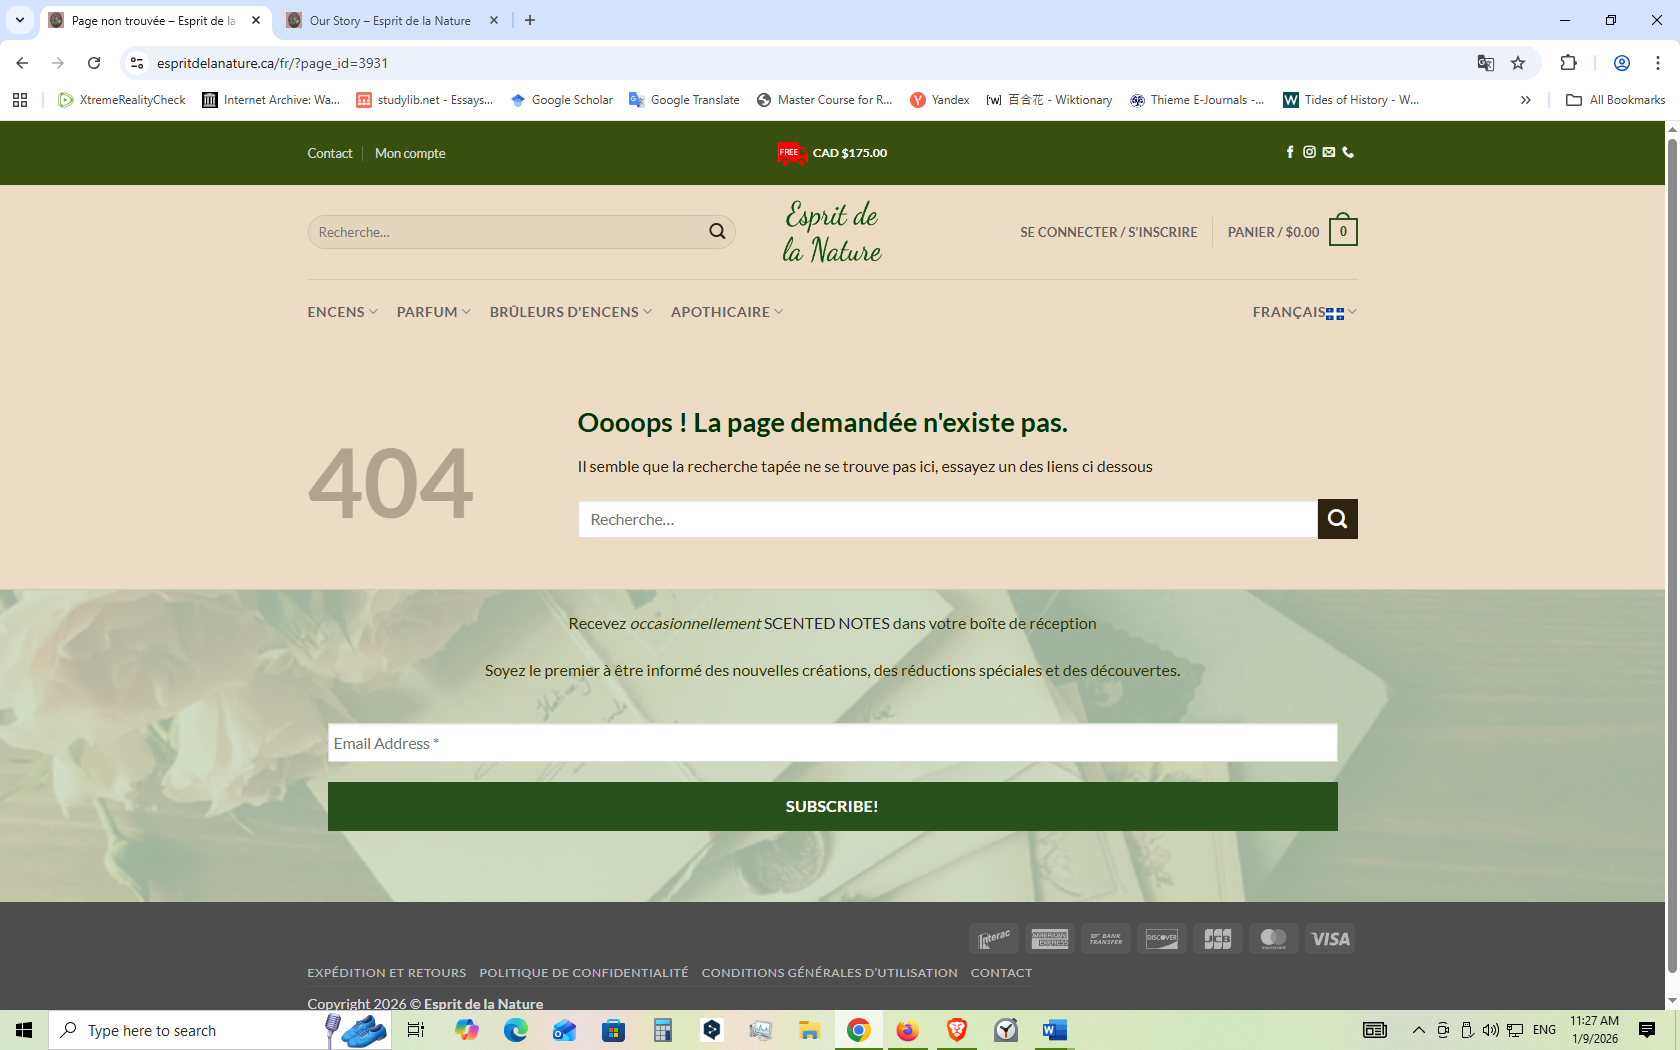Expand the ENCENS menu
Viewport: 1680px width, 1050px height.
[343, 312]
